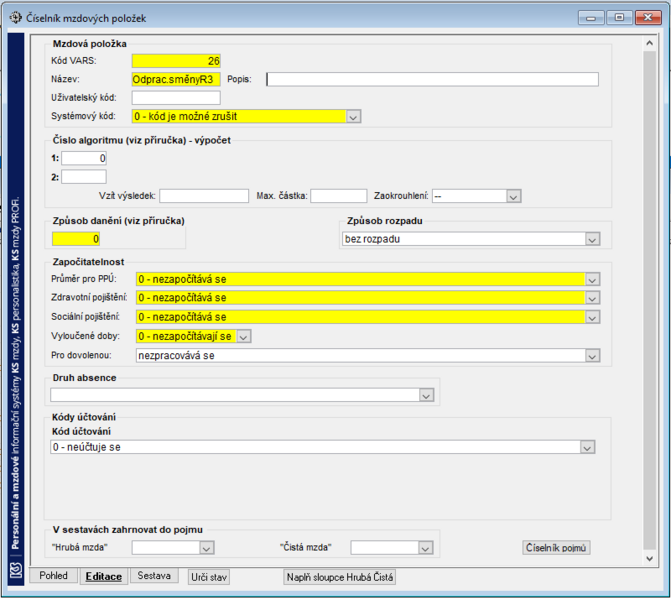
Task: Click the Max. částka input field
Action: click(339, 196)
